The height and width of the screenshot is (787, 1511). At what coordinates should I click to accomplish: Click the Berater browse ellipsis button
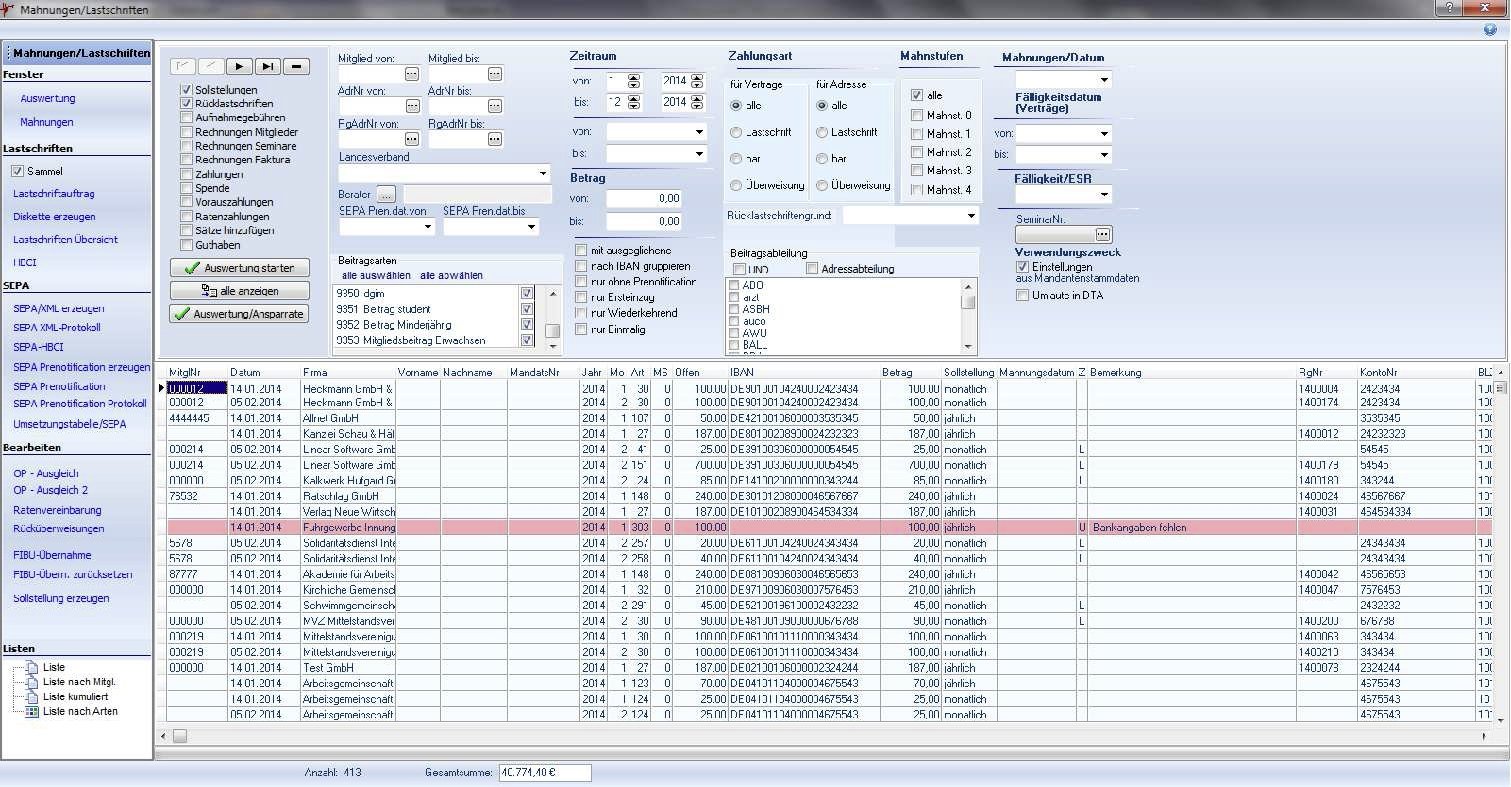(x=386, y=194)
